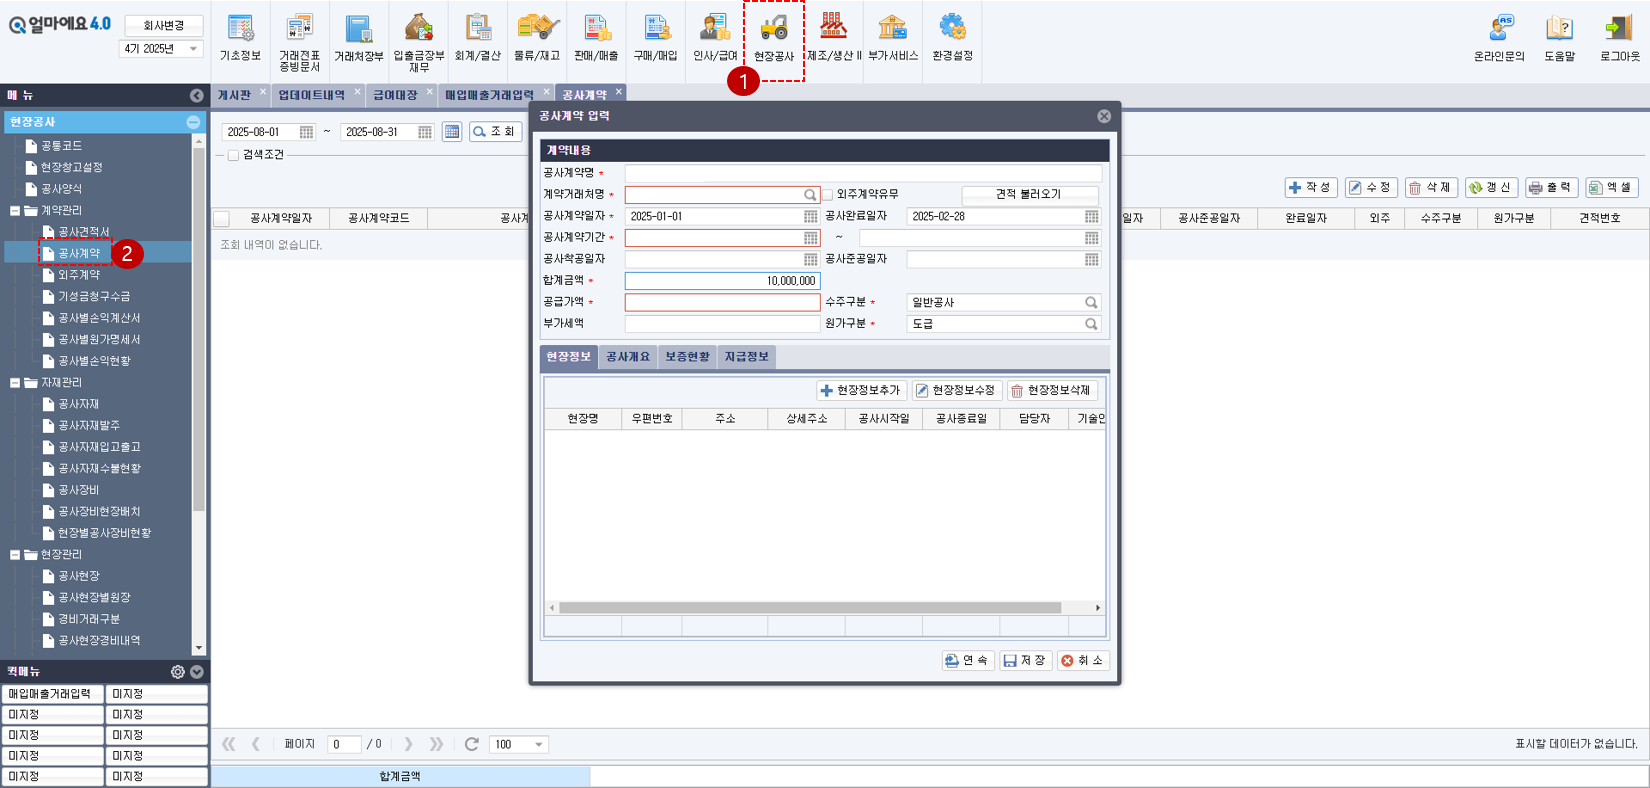Open the 부가서비스 toolbar icon
This screenshot has height=788, width=1650.
[893, 38]
